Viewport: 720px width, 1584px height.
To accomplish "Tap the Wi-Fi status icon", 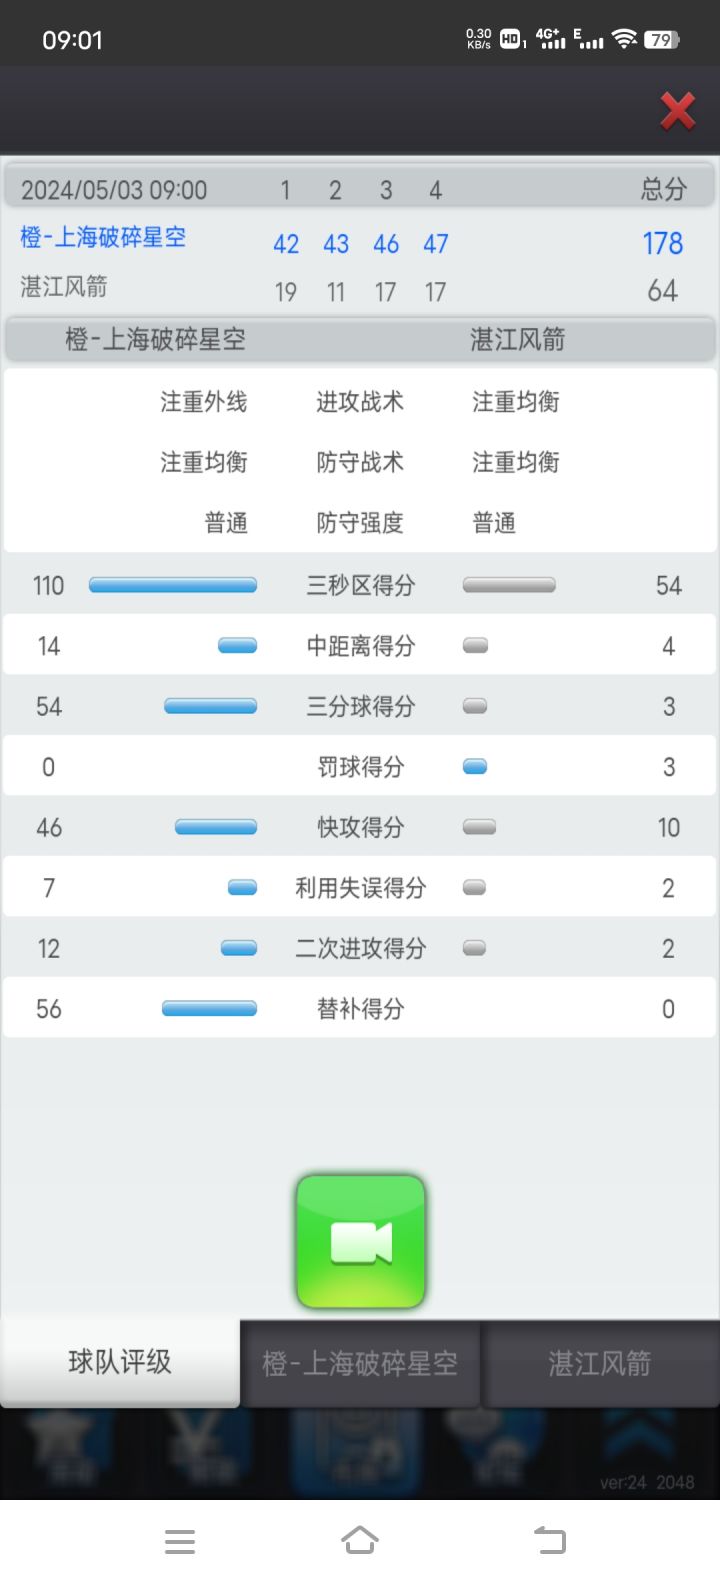I will coord(625,39).
